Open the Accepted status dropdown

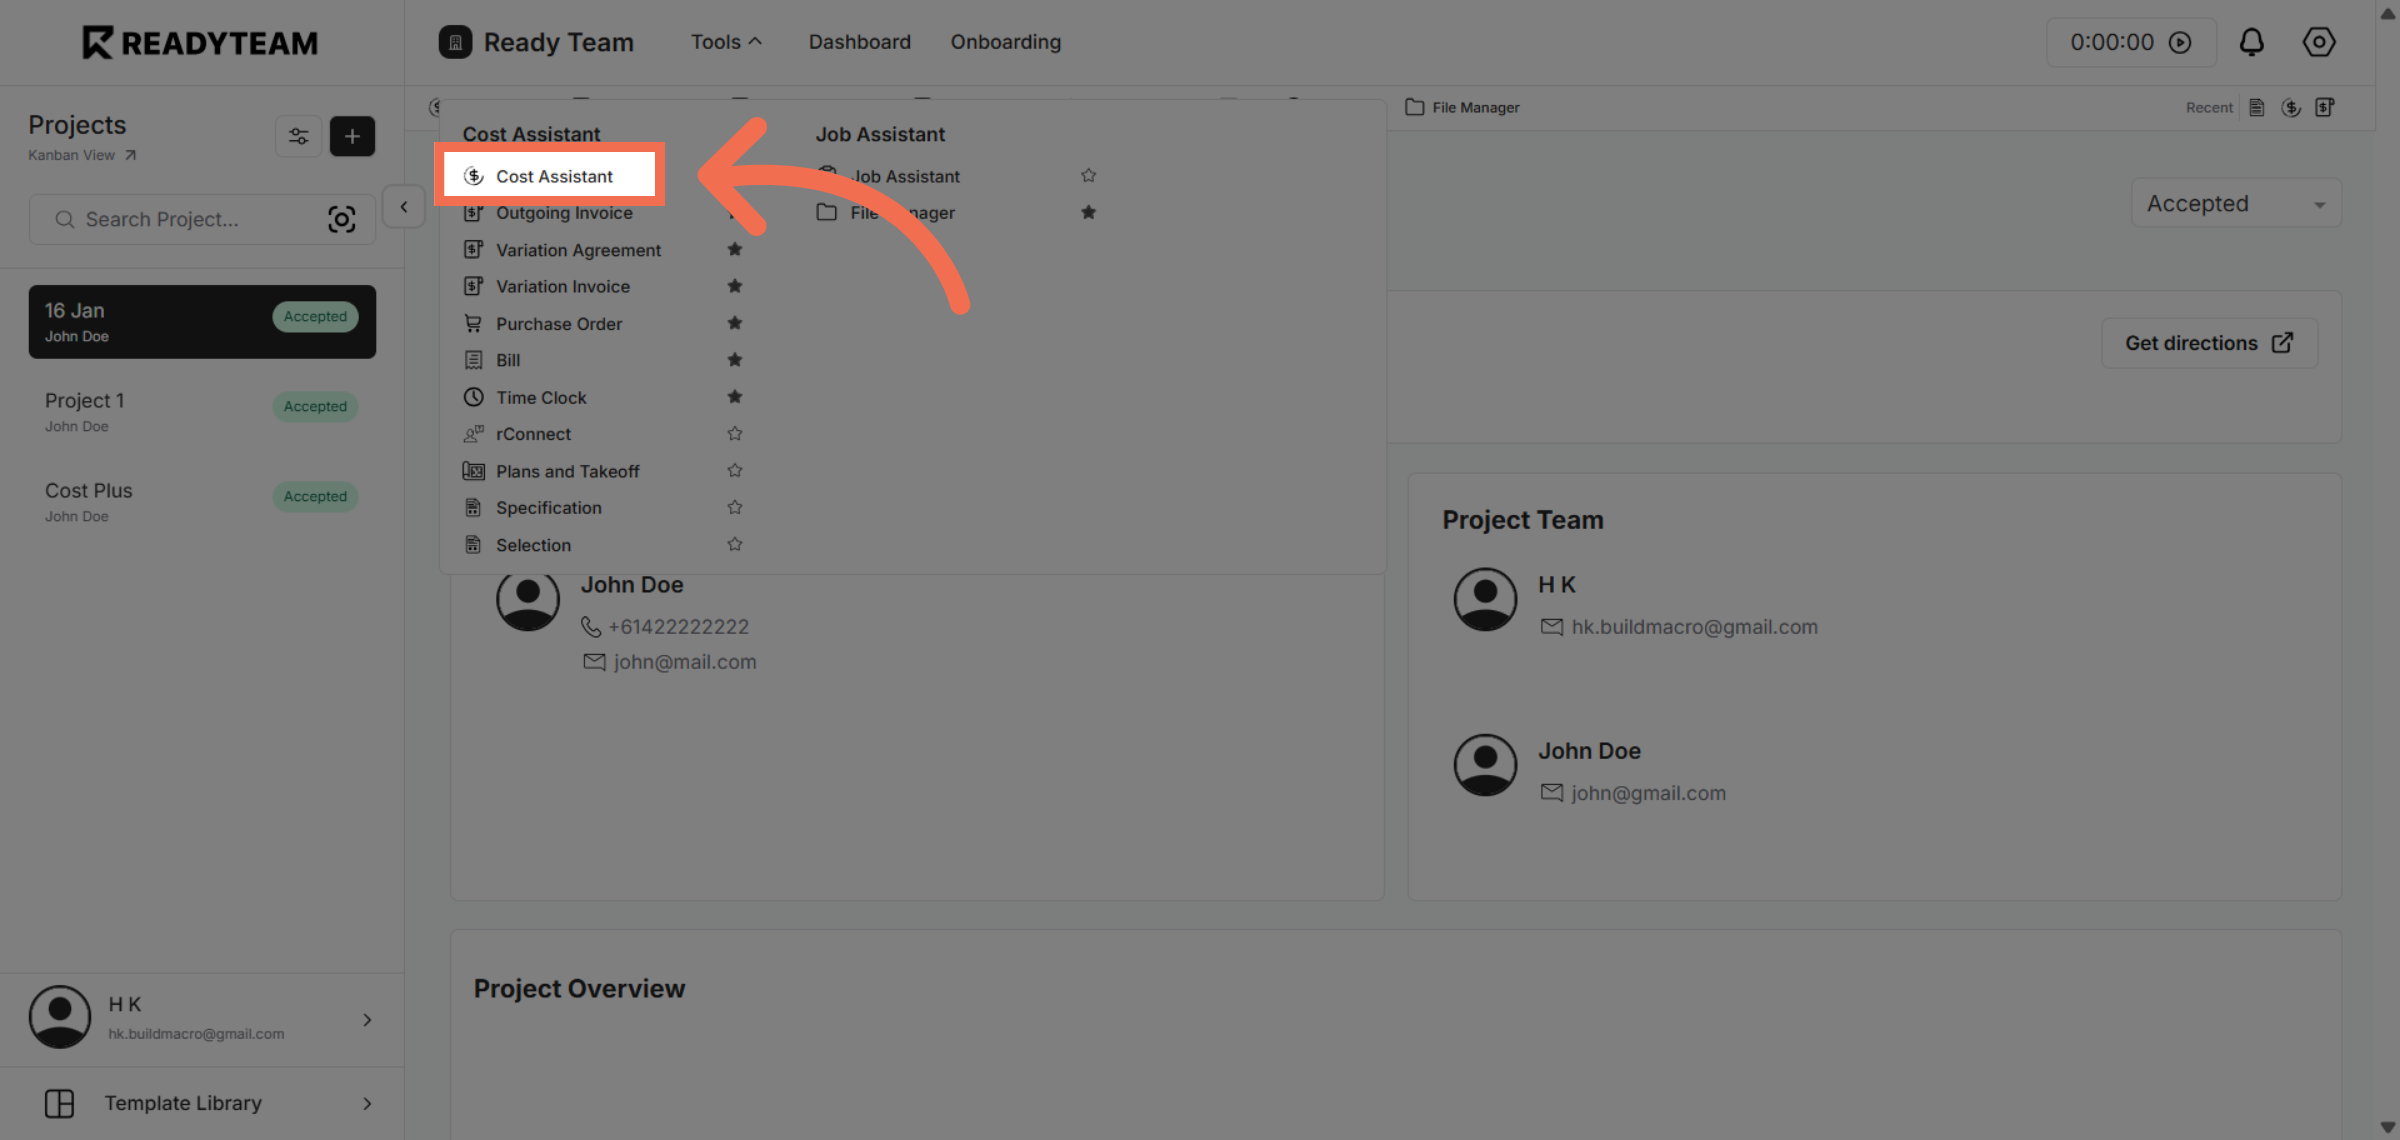(x=2236, y=204)
